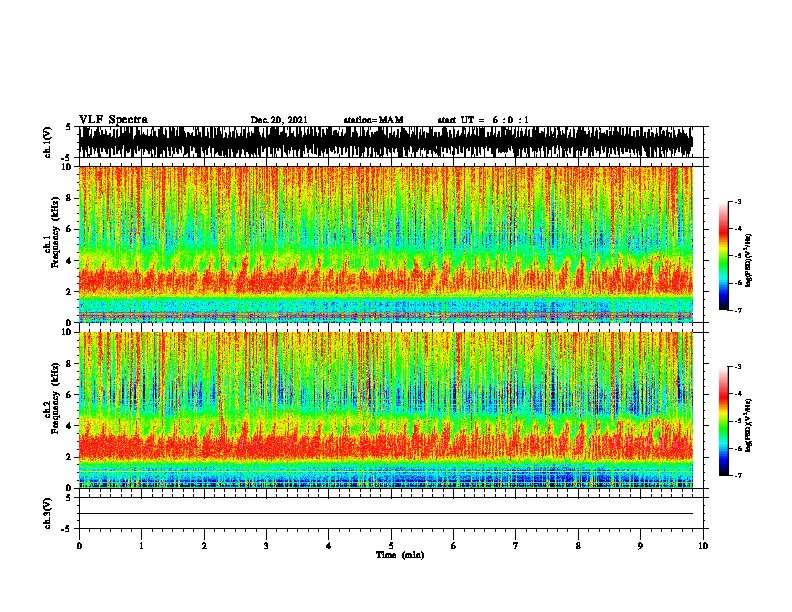Click the ch.2 frequency tick label '4'
This screenshot has width=792, height=612.
tap(69, 426)
